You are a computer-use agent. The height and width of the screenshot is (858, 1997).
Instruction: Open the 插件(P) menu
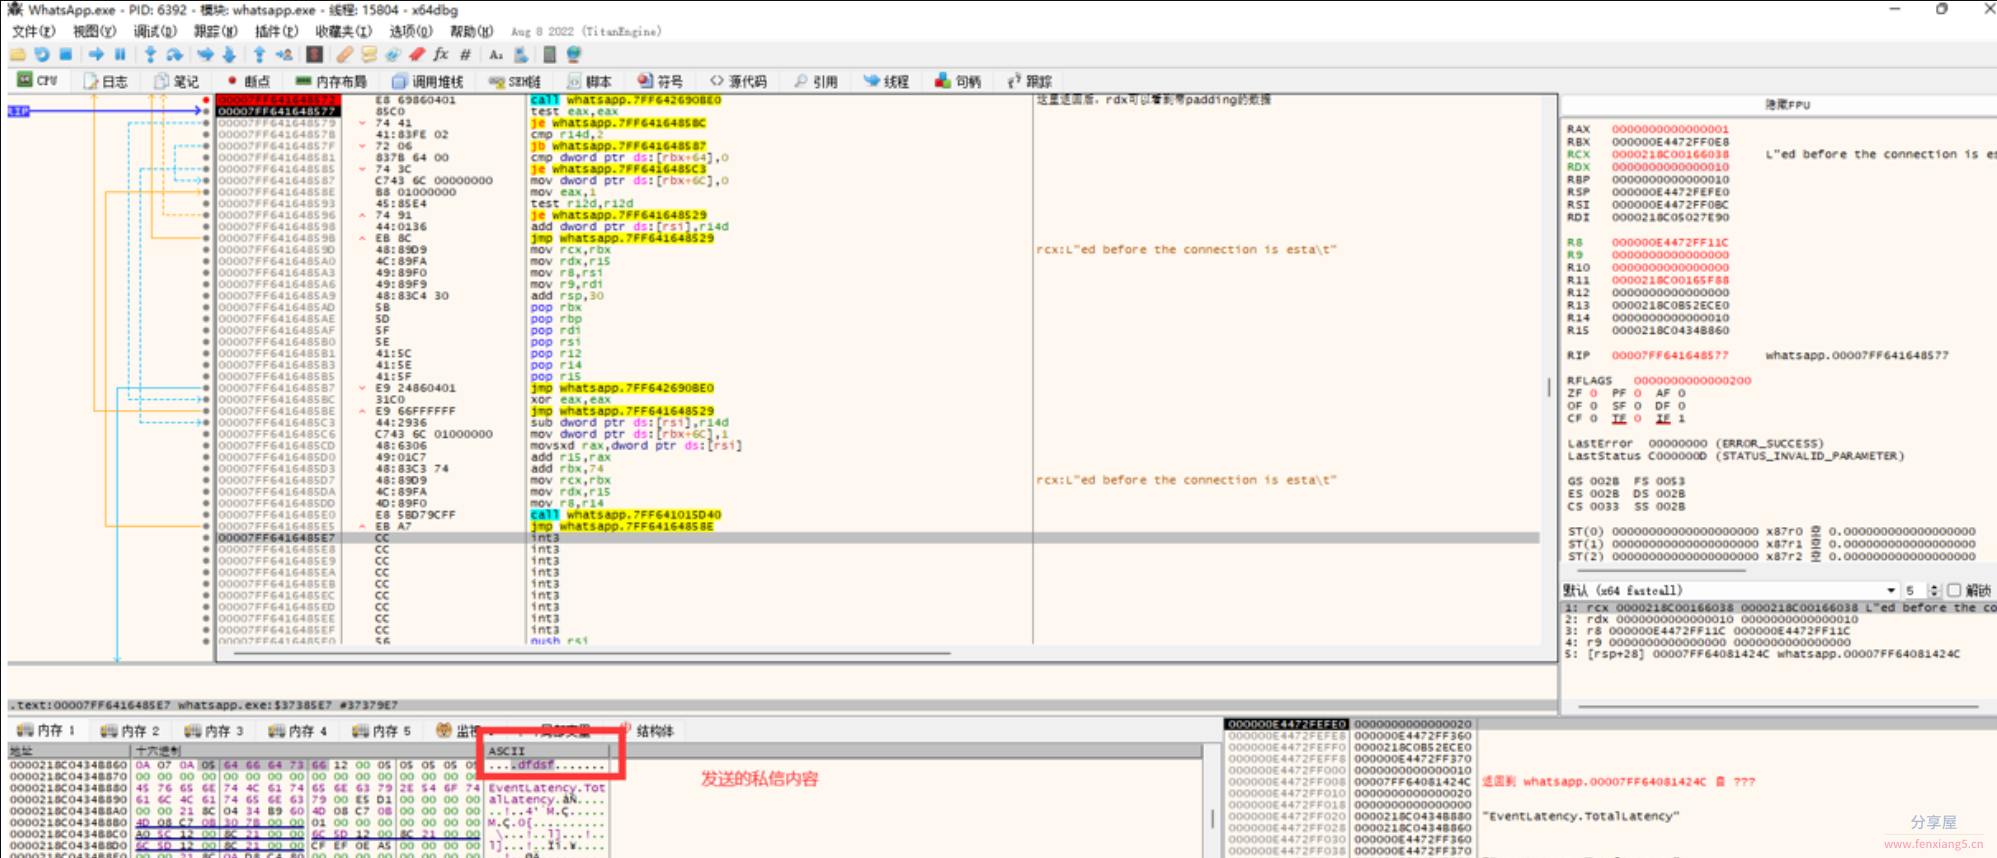[x=276, y=31]
